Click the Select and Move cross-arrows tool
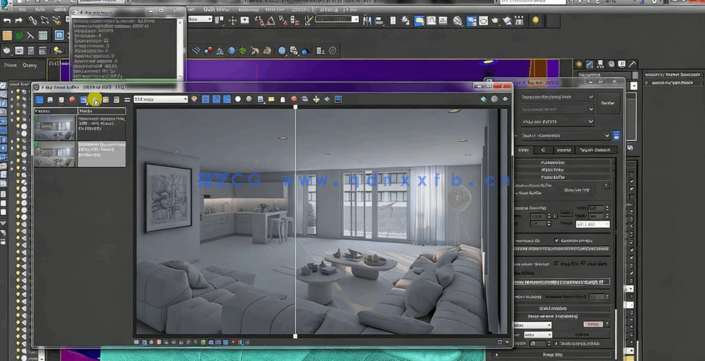 [233, 20]
